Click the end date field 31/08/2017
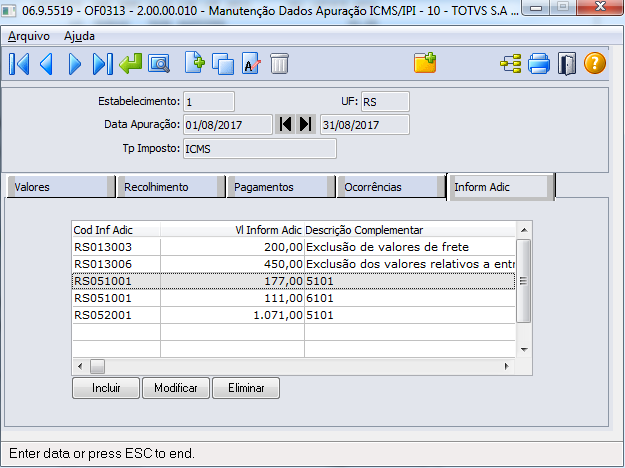 coord(365,125)
